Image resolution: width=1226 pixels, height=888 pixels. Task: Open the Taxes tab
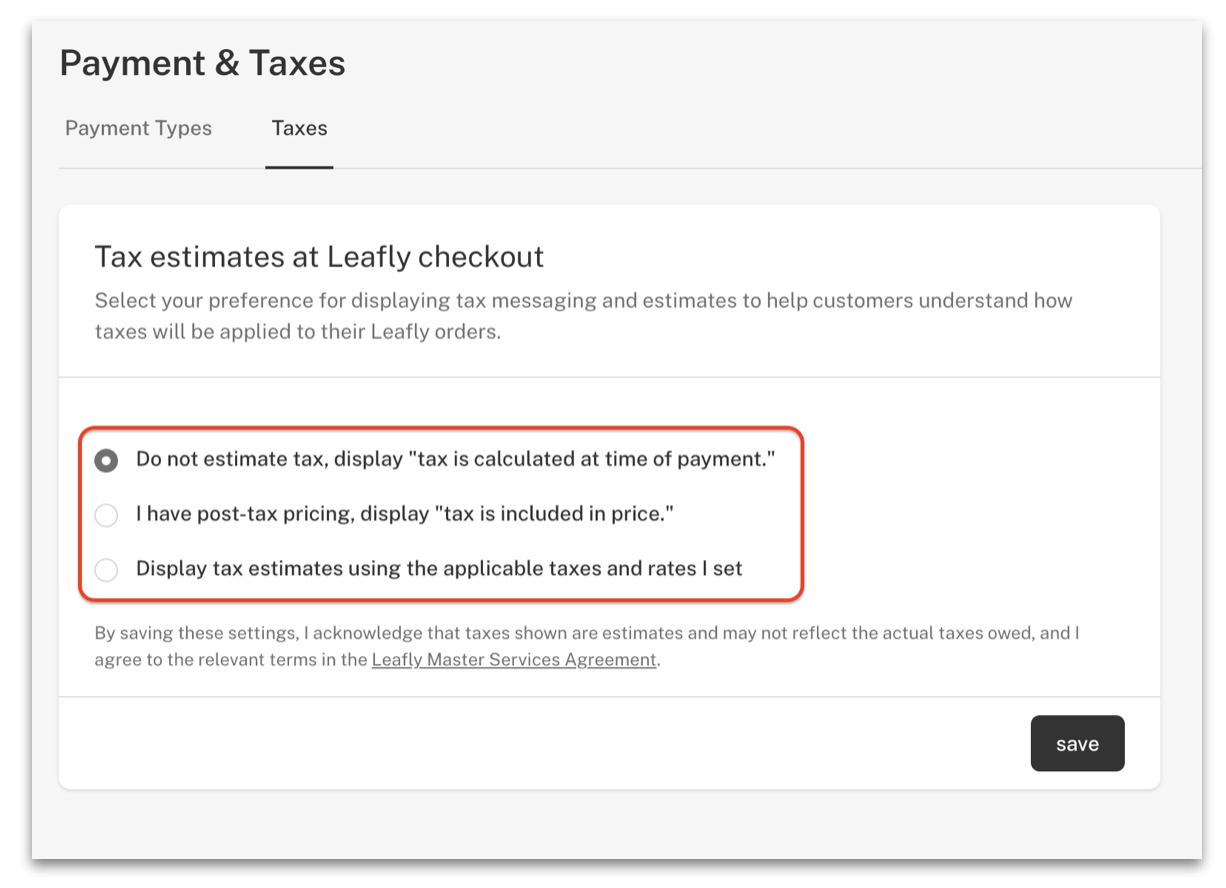pos(299,128)
